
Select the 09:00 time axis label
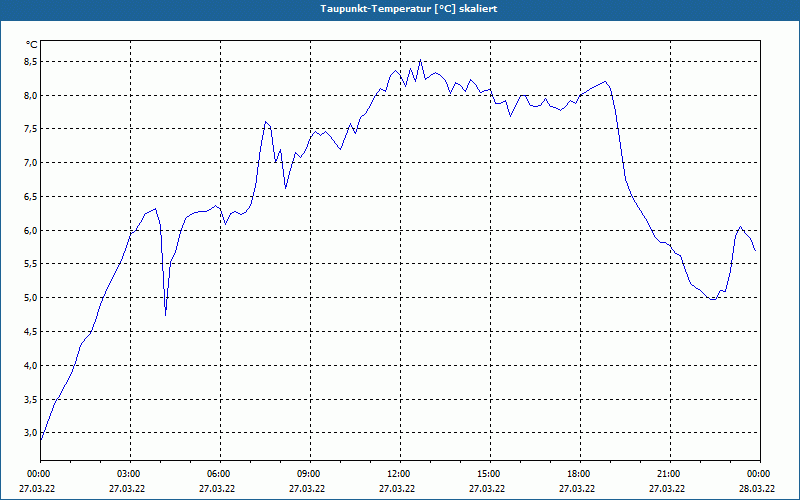[310, 474]
